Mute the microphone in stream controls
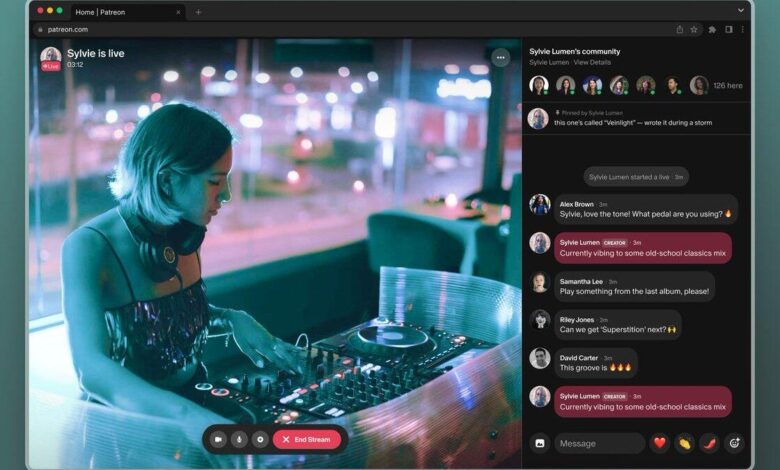Viewport: 780px width, 470px height. pyautogui.click(x=239, y=440)
